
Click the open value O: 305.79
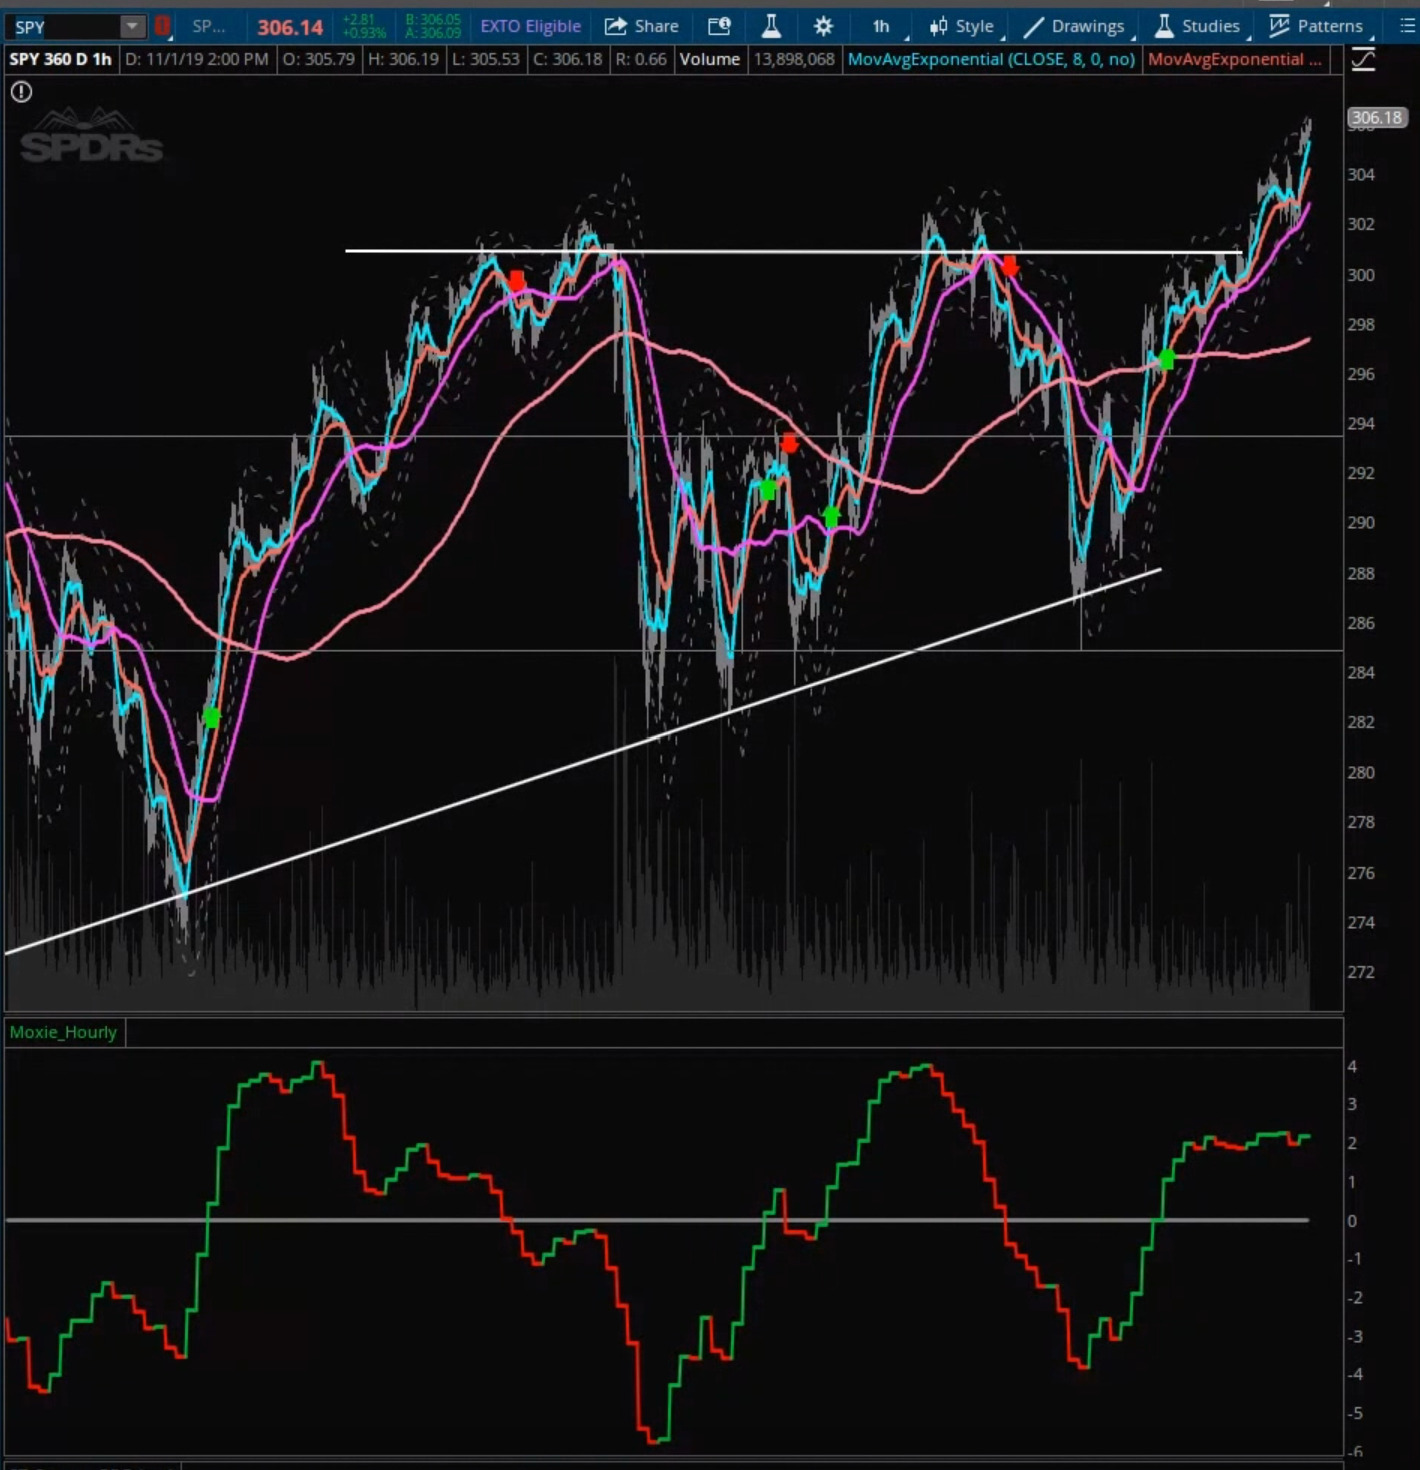[x=318, y=60]
